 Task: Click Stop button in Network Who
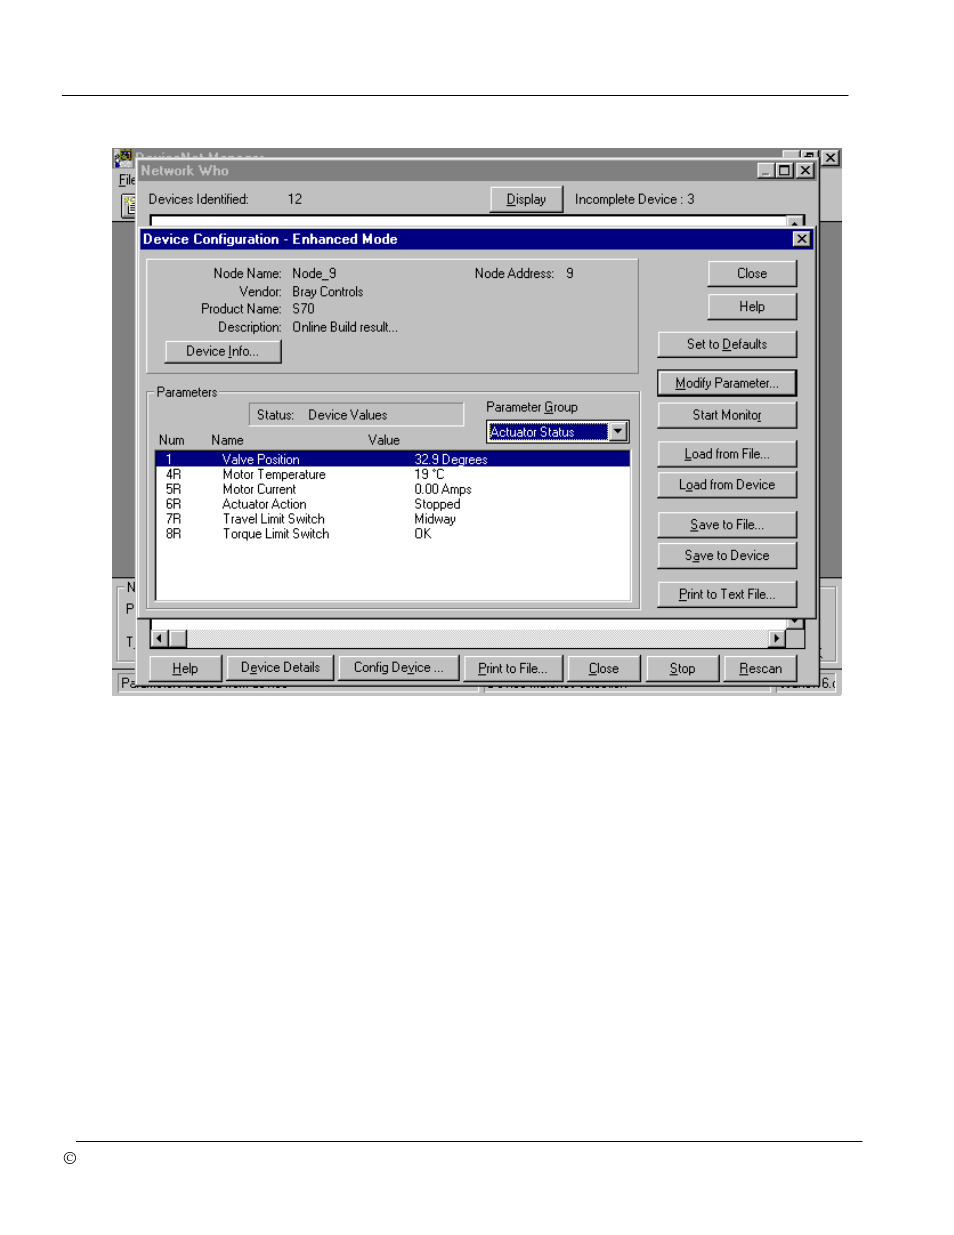point(682,669)
